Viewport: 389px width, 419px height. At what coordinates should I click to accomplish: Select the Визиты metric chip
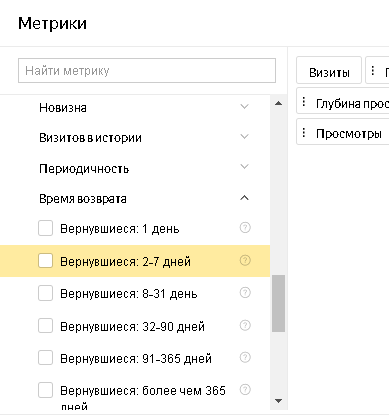(x=329, y=70)
